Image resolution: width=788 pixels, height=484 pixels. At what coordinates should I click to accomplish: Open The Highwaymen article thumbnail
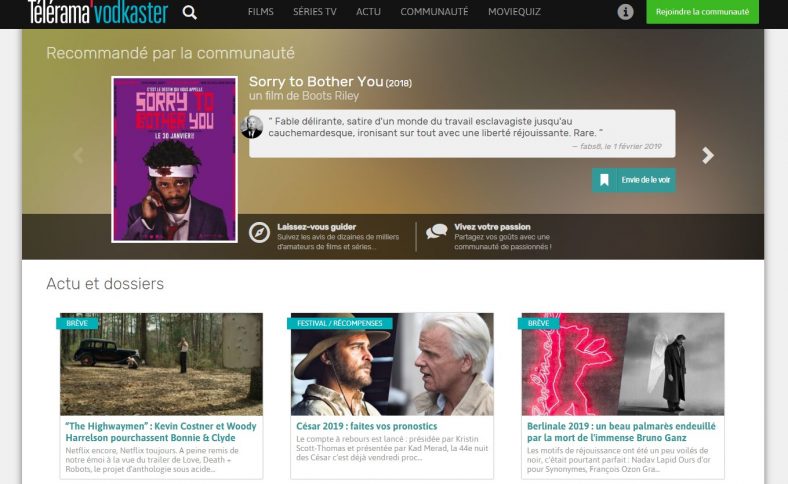coord(161,364)
